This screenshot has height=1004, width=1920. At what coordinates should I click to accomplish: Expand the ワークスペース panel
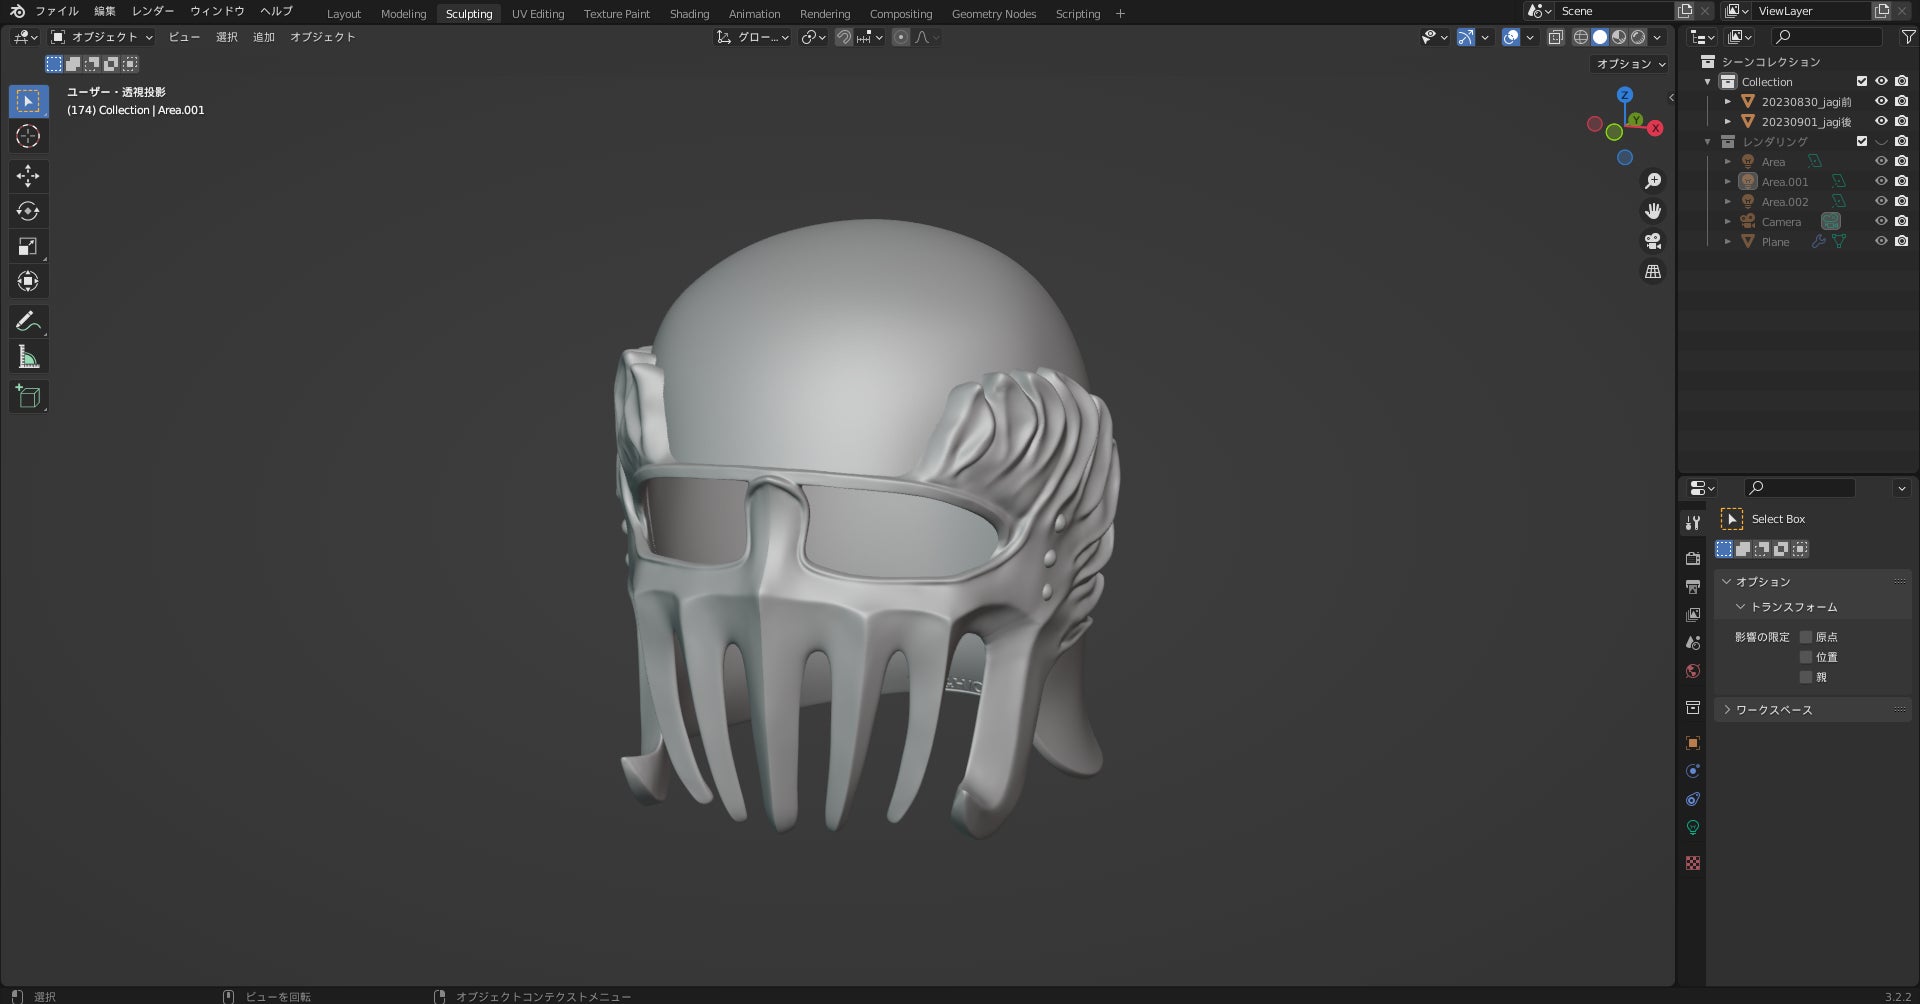point(1773,710)
